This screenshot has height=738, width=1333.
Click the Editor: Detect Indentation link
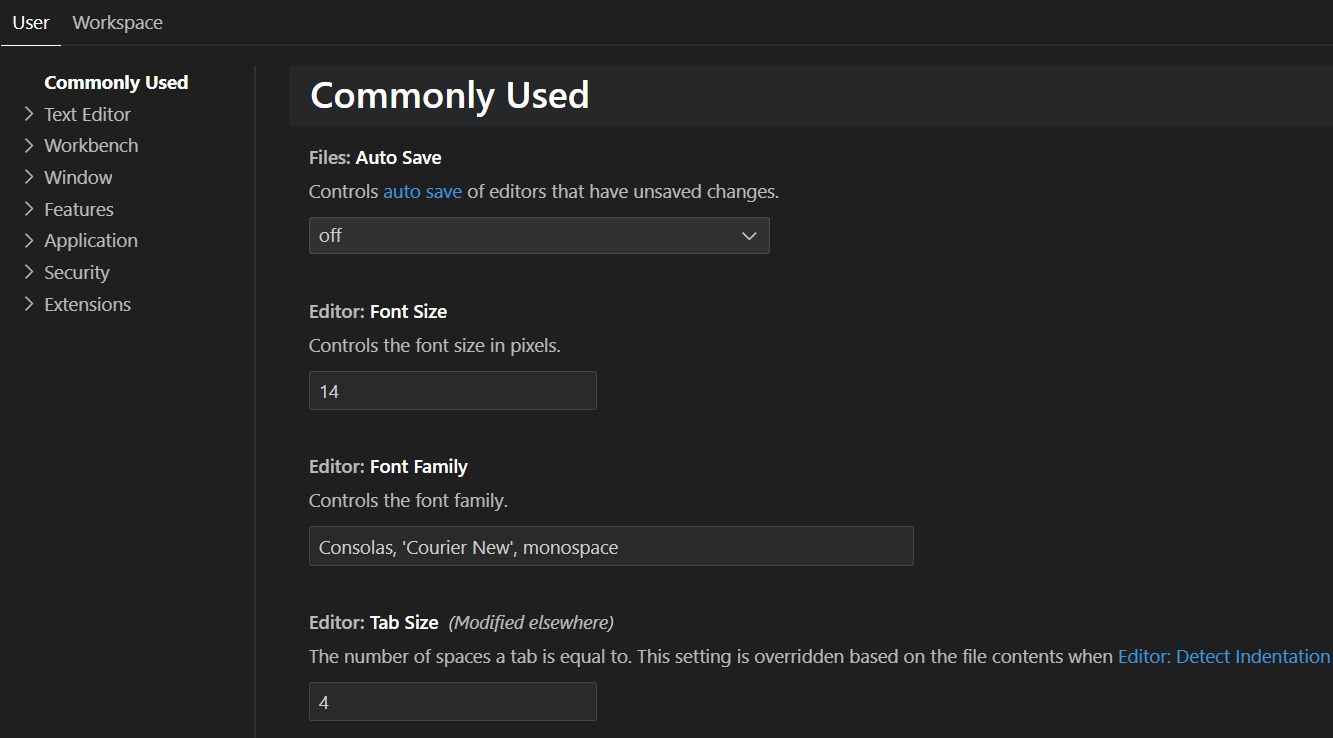[x=1223, y=656]
